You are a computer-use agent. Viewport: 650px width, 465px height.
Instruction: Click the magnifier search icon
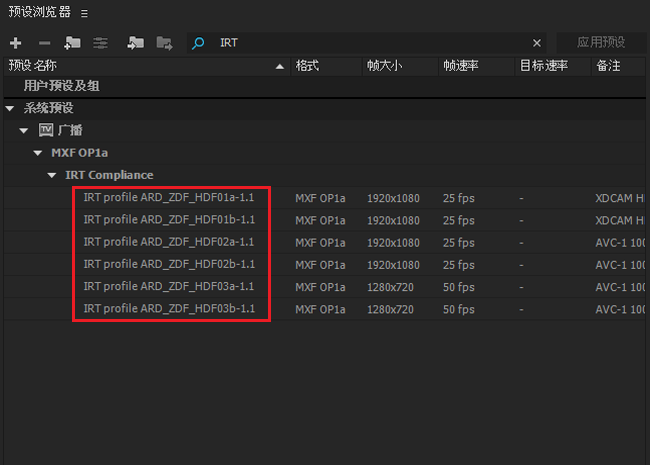[198, 43]
